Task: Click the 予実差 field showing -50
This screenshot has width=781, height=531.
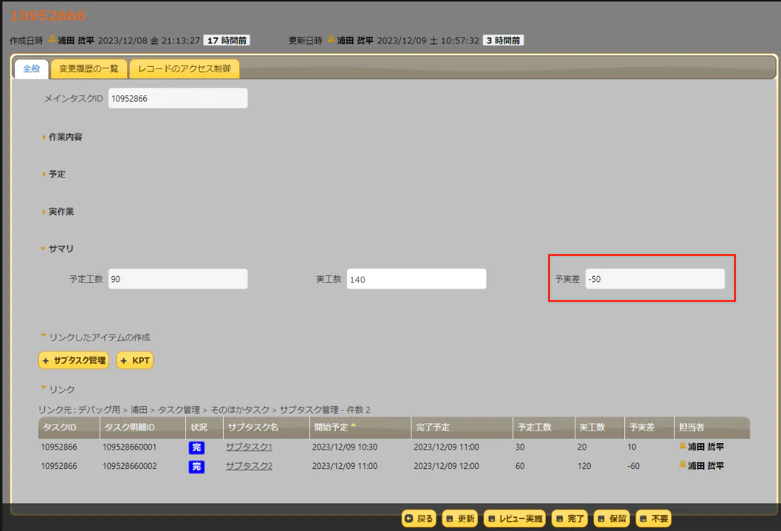Action: tap(655, 279)
